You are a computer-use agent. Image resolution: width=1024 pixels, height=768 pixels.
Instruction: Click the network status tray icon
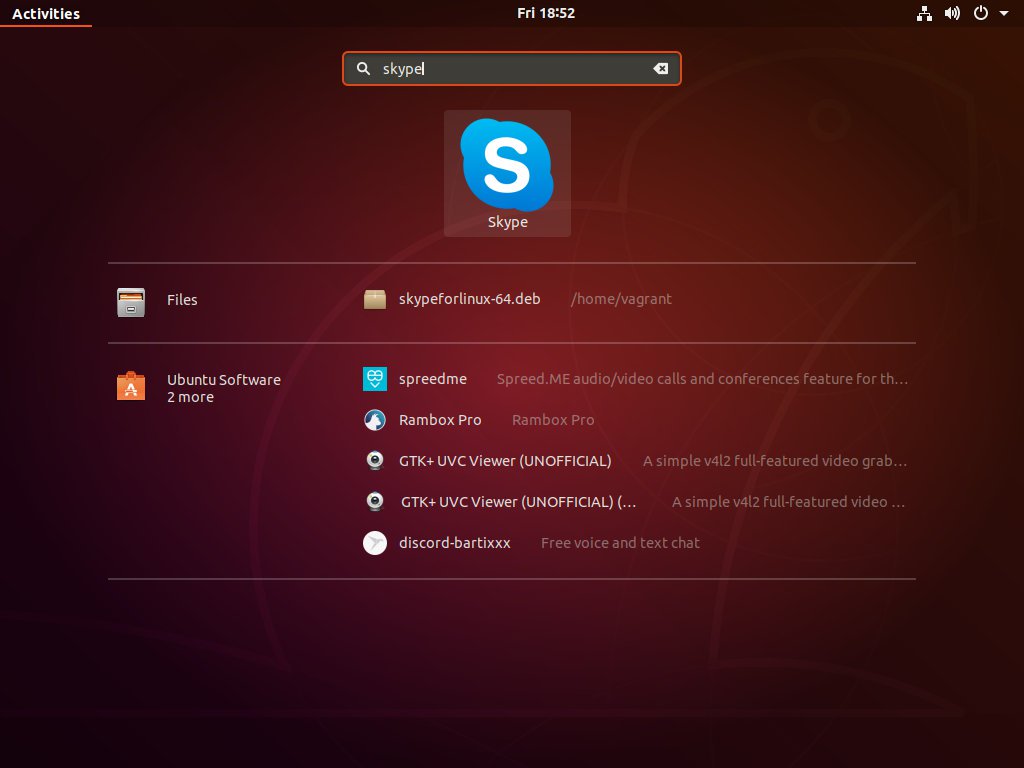924,13
